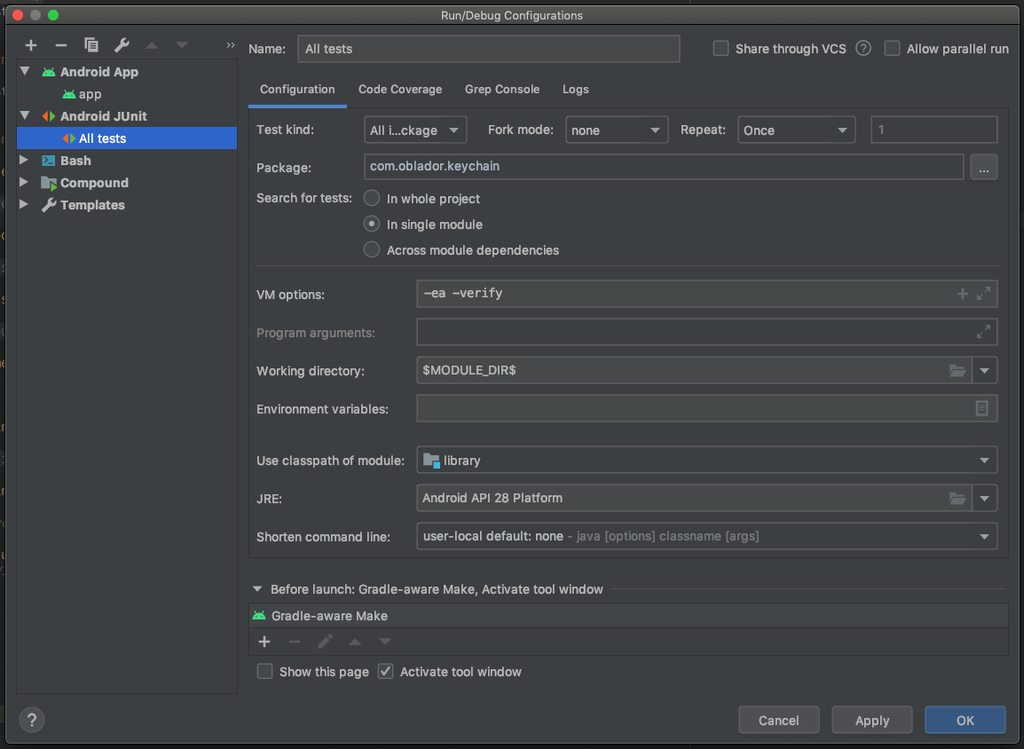This screenshot has width=1024, height=749.
Task: Focus the Package input field
Action: click(664, 167)
